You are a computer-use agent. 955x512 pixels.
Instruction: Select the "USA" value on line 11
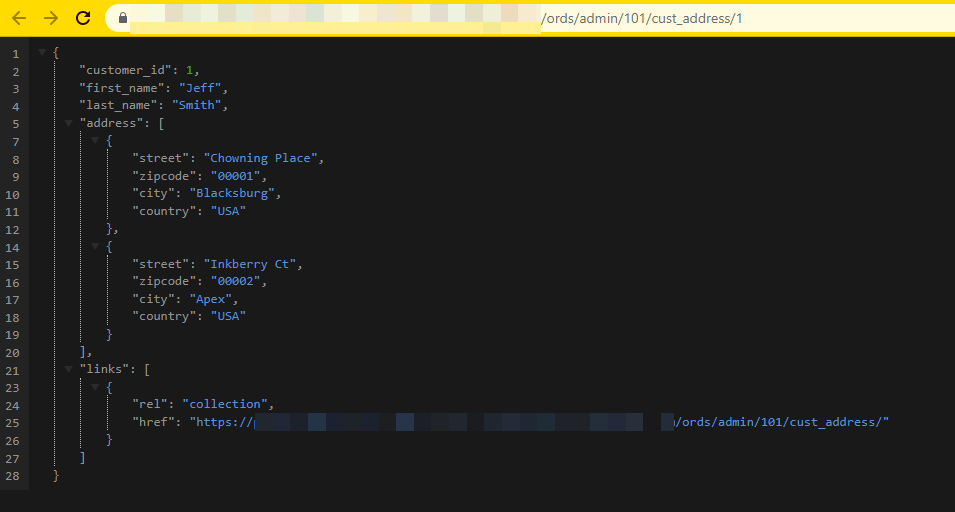228,211
